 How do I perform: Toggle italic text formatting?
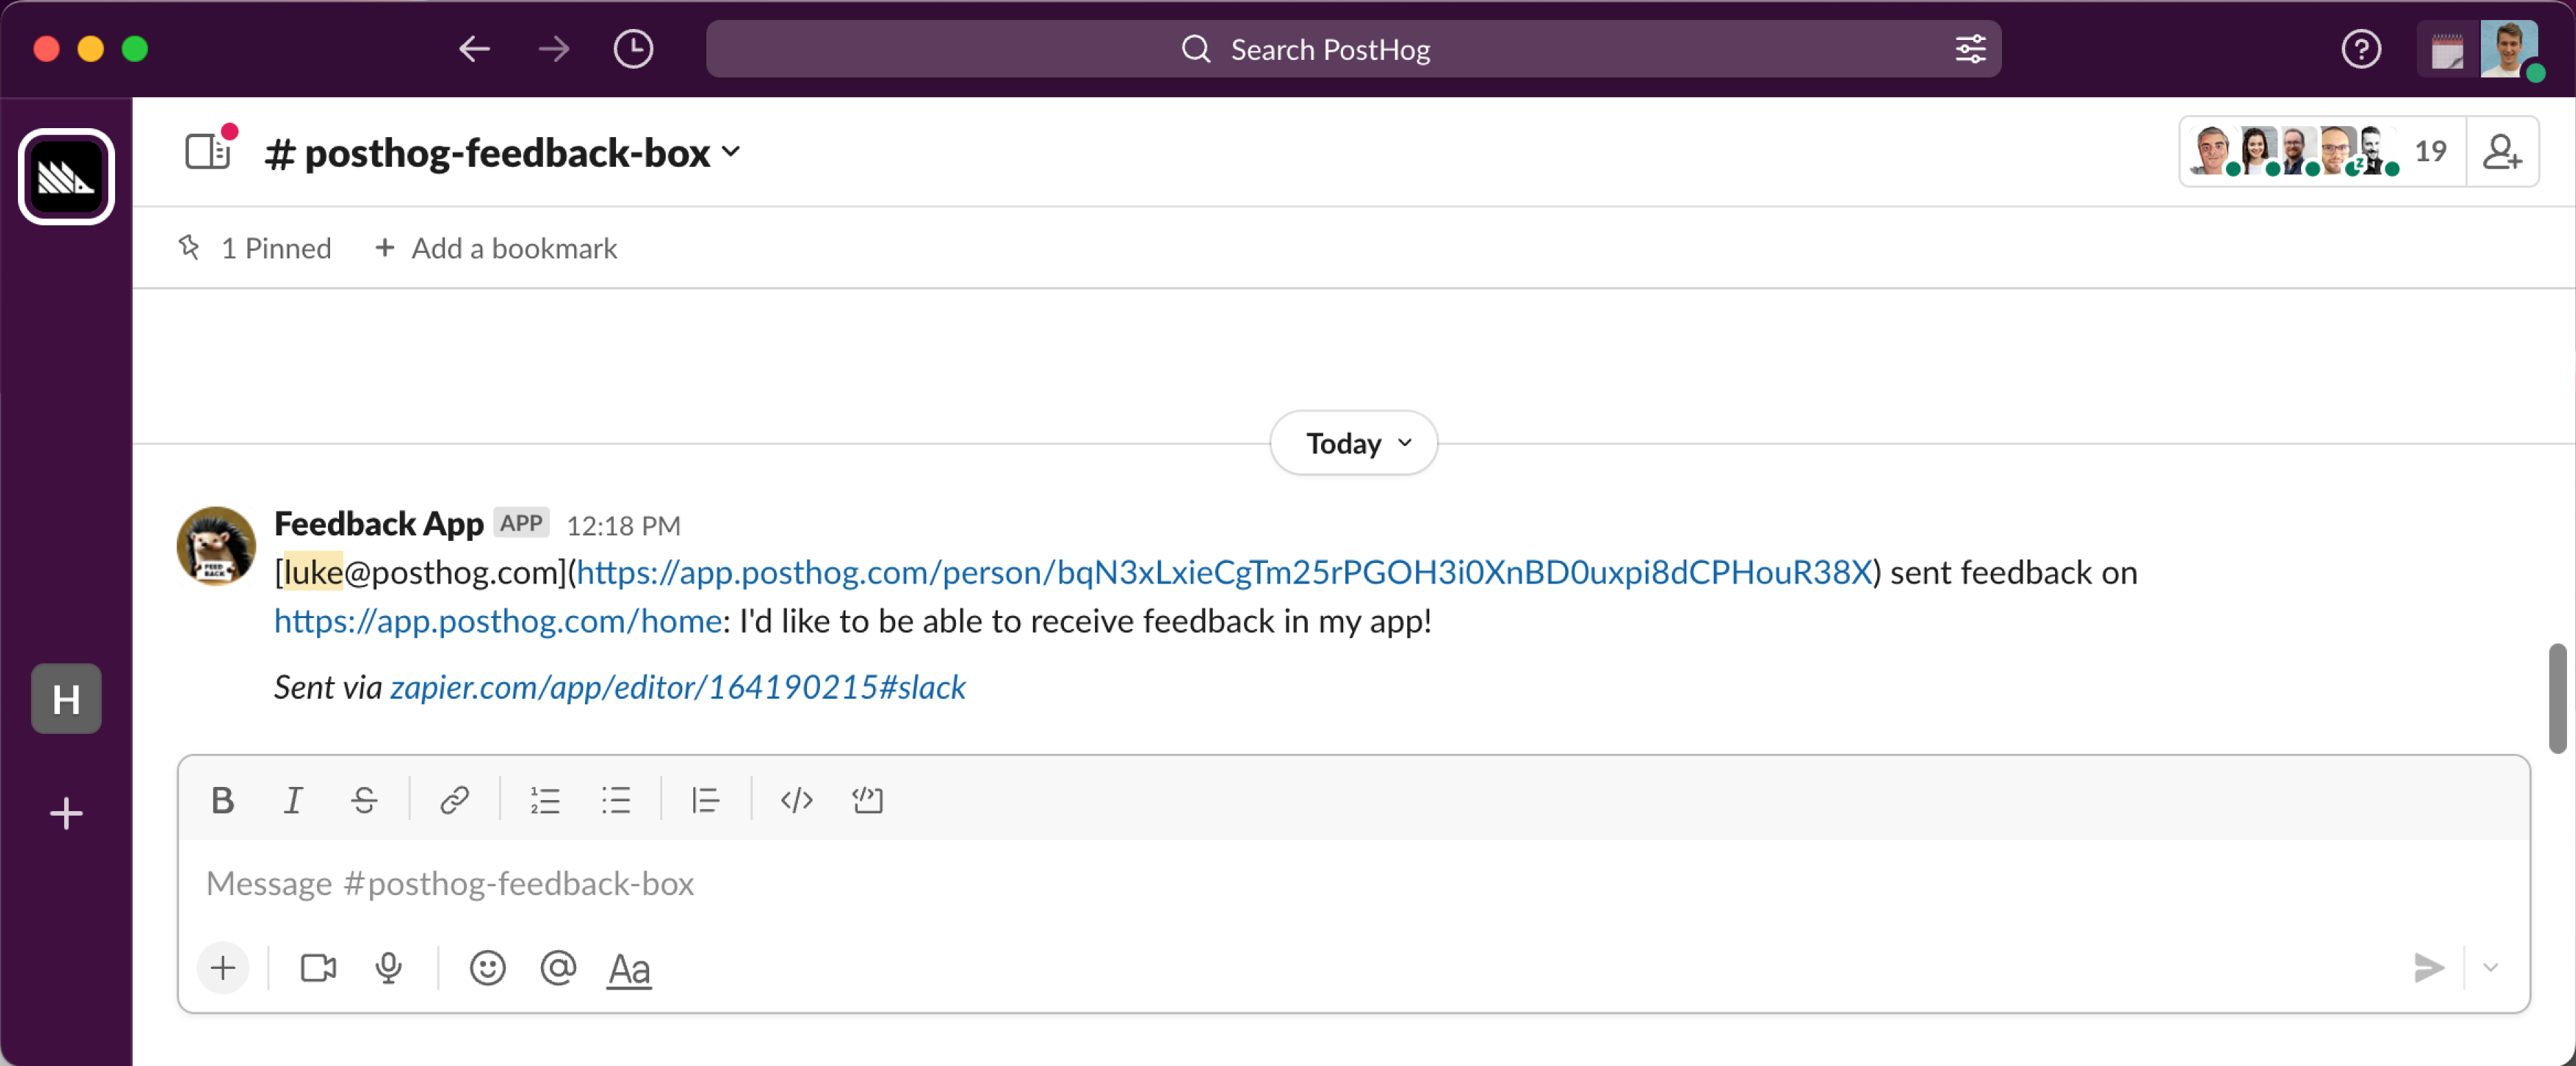click(292, 800)
